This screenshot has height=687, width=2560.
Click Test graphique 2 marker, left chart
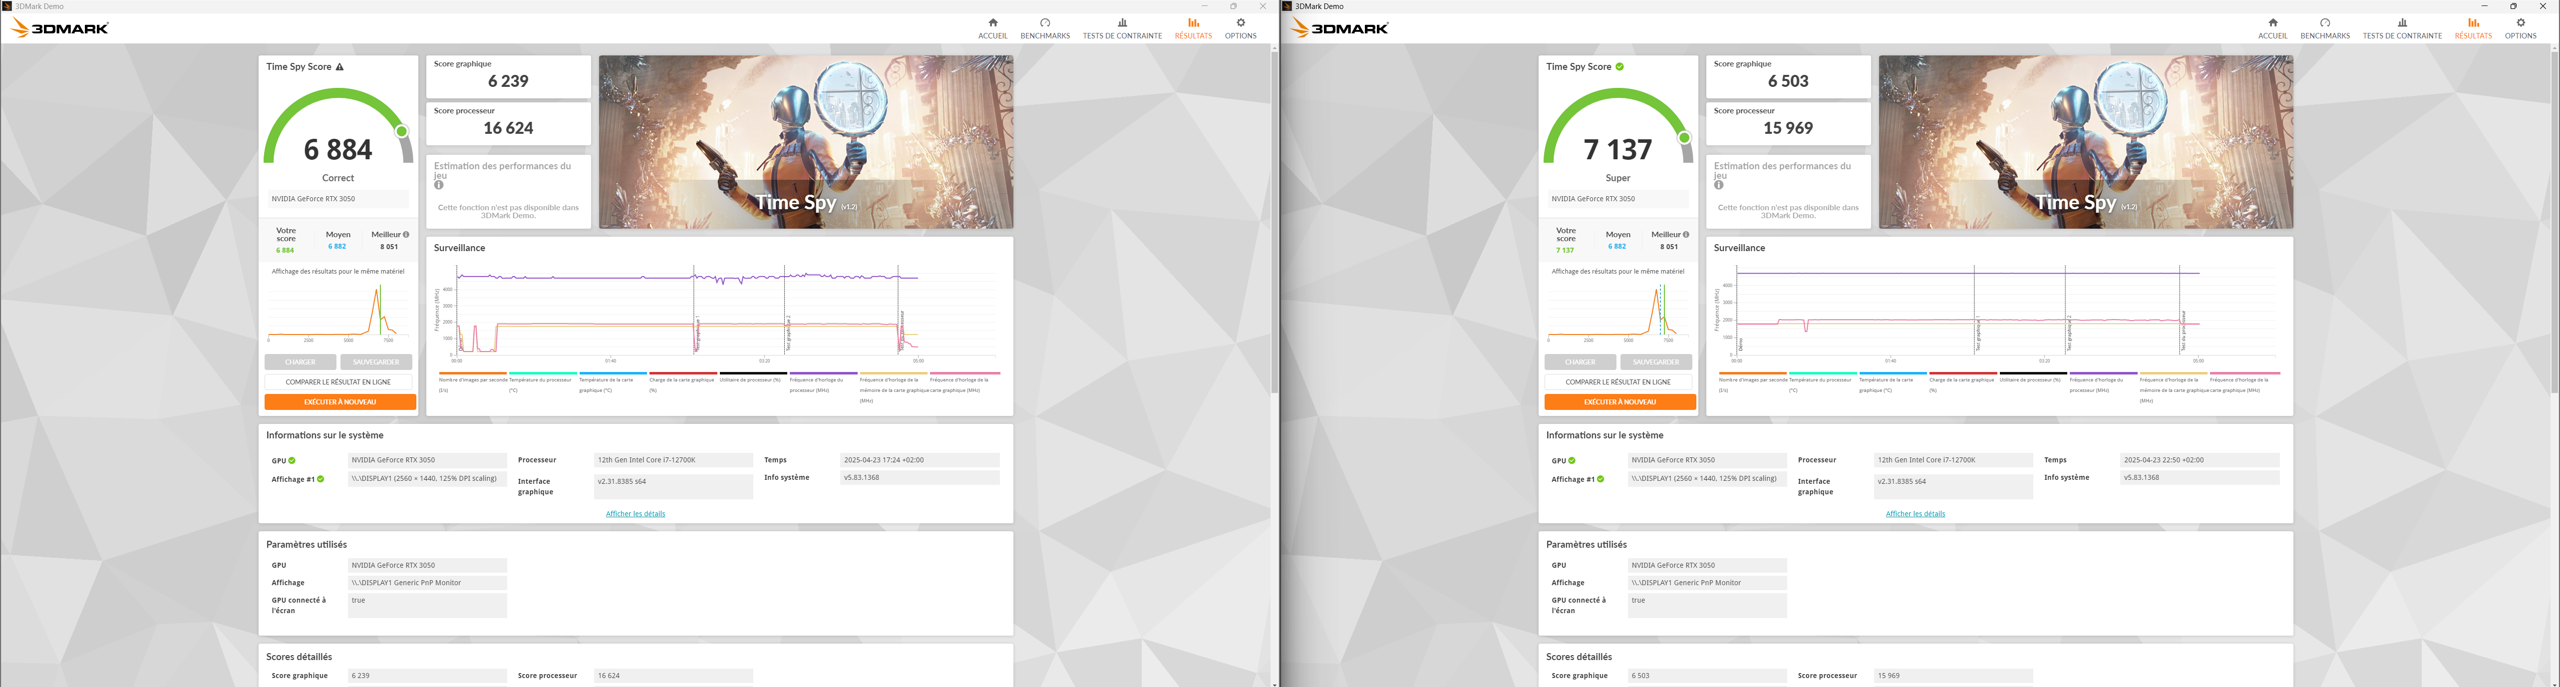pos(788,333)
